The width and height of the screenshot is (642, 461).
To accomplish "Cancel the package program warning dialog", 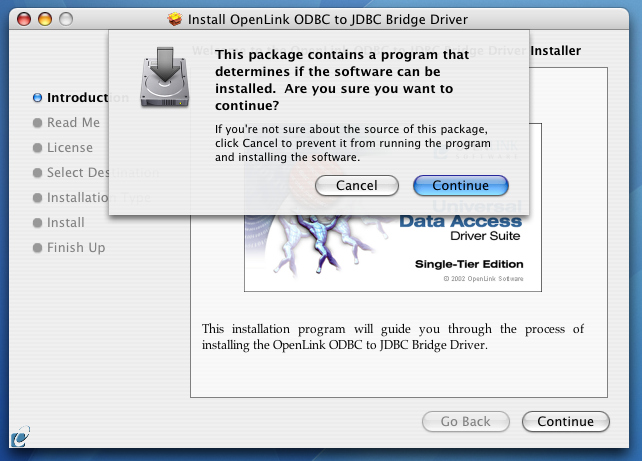I will 357,185.
